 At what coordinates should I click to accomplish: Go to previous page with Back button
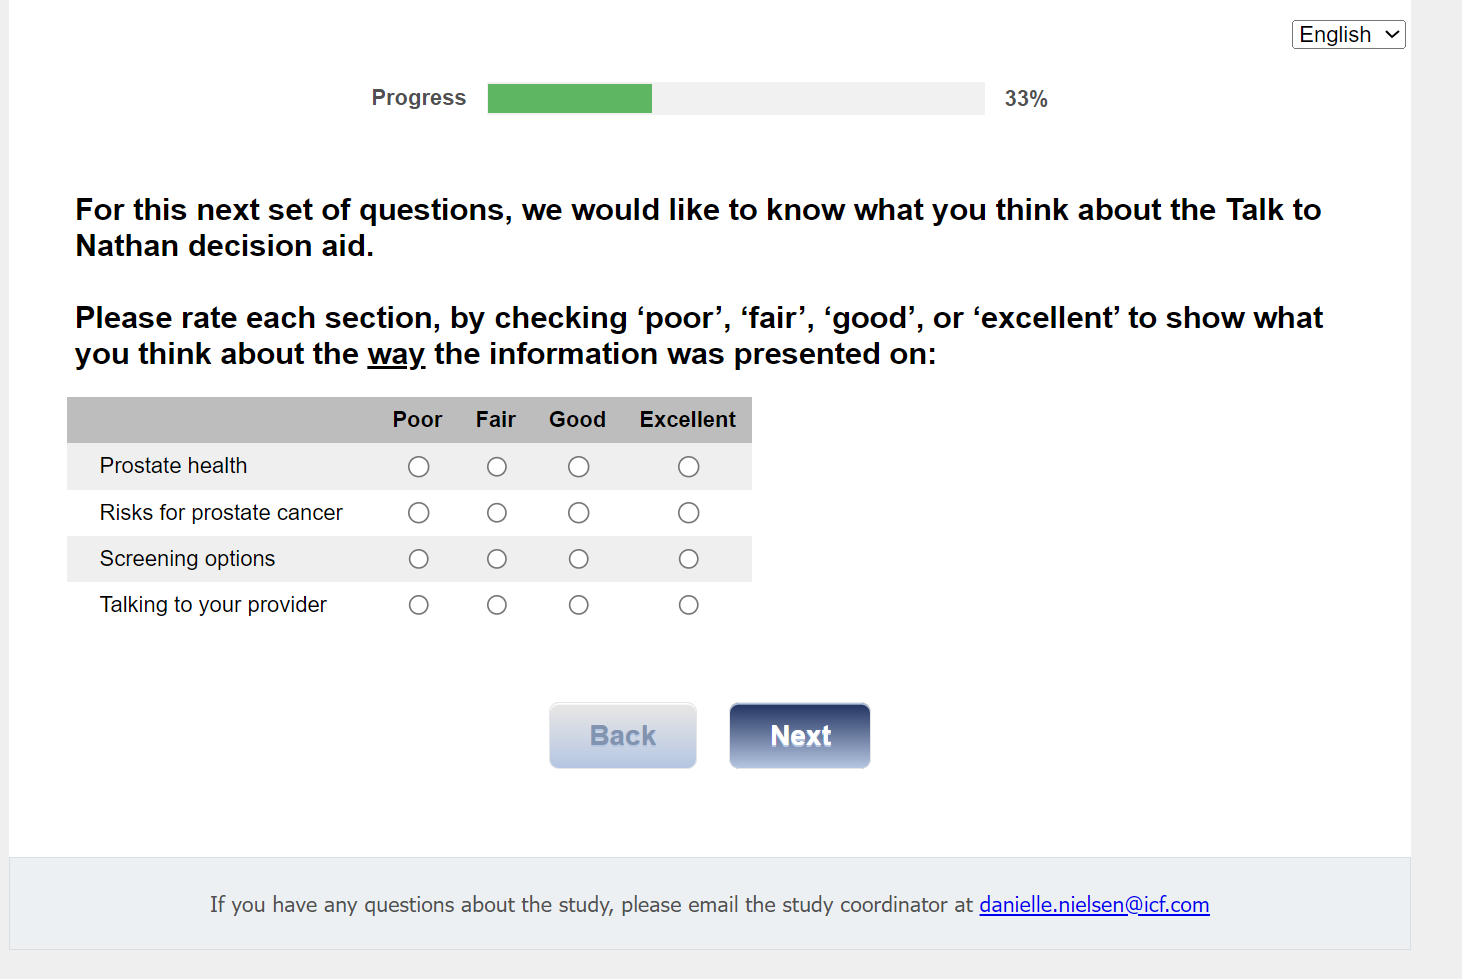623,736
